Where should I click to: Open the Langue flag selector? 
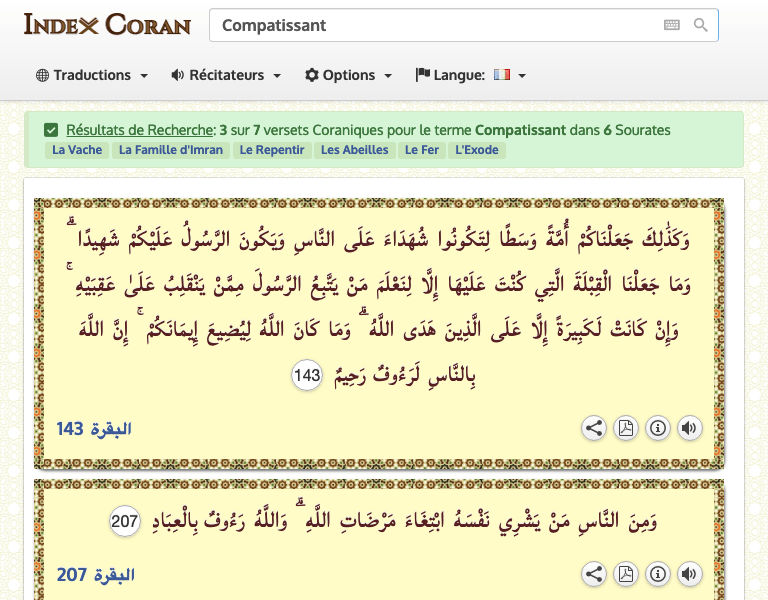508,75
